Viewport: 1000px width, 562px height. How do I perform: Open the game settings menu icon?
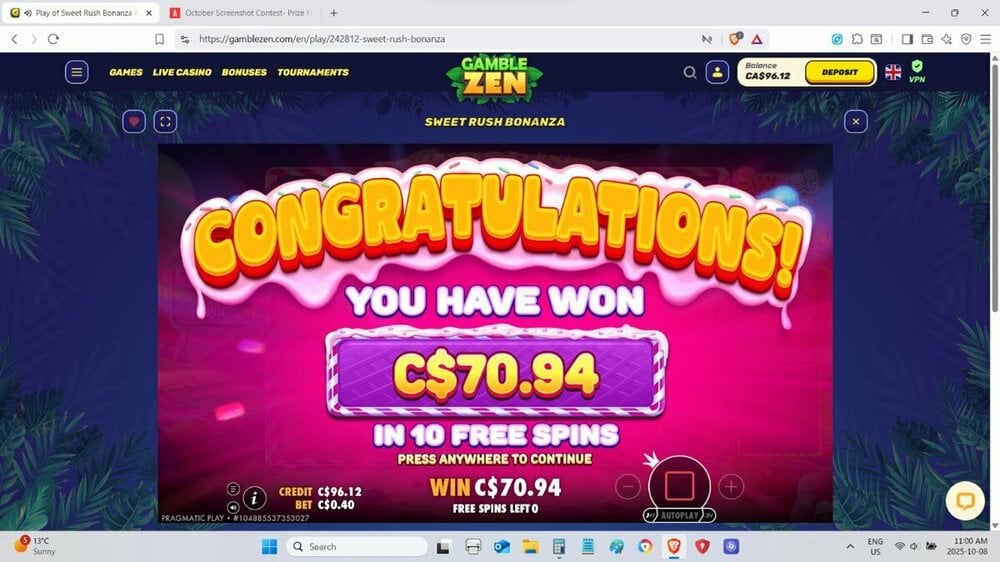(x=233, y=489)
